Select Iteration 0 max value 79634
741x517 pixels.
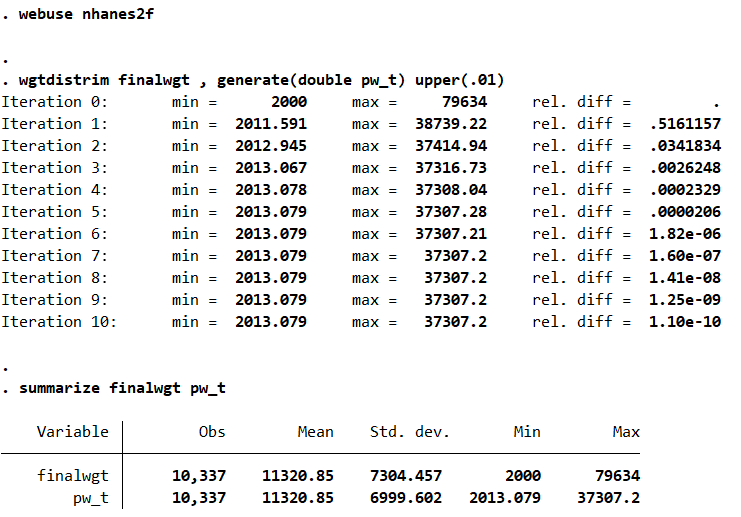pos(465,102)
